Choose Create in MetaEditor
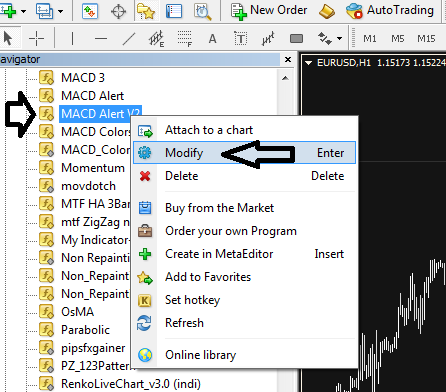446x392 pixels. click(x=244, y=254)
